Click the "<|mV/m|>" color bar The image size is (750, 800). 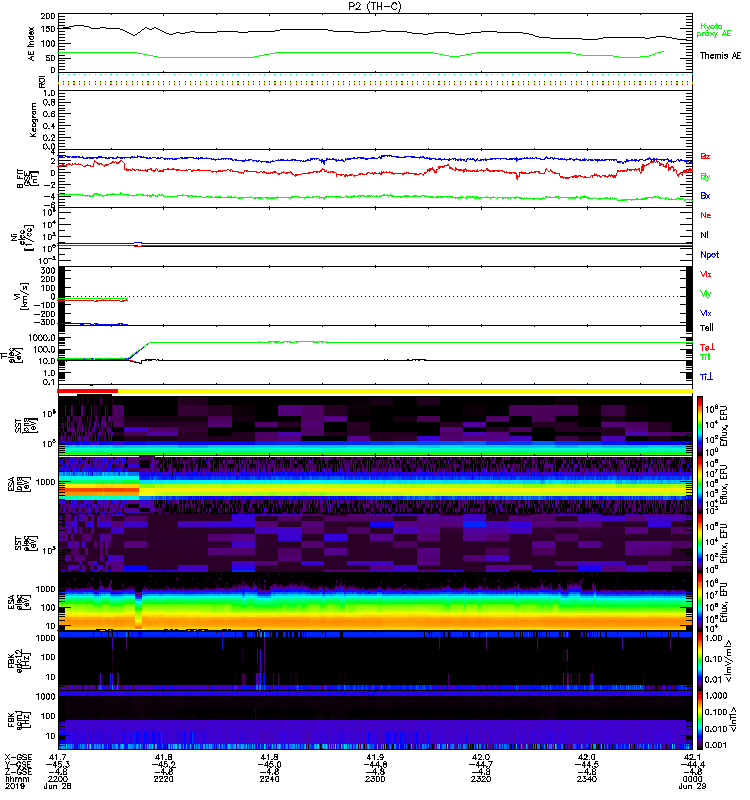pos(700,660)
